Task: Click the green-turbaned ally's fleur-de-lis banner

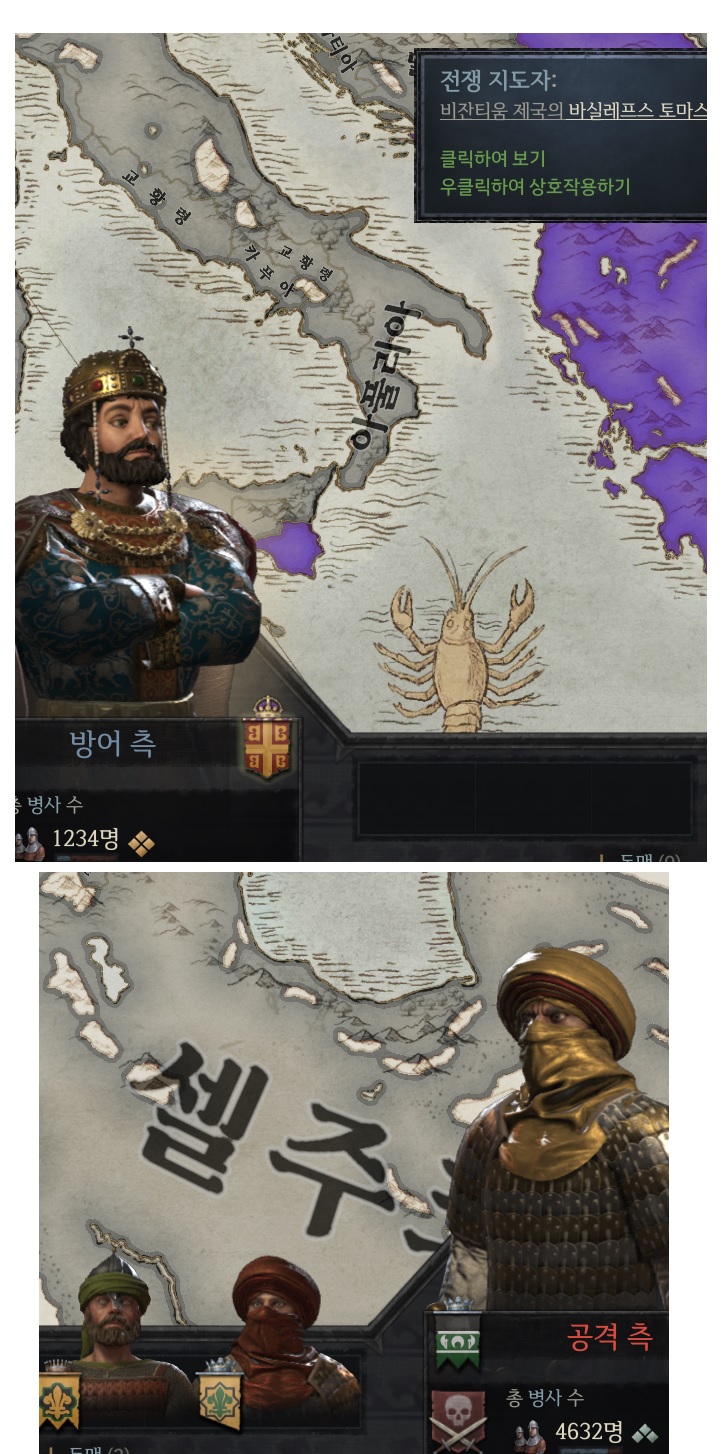Action: (x=59, y=1397)
